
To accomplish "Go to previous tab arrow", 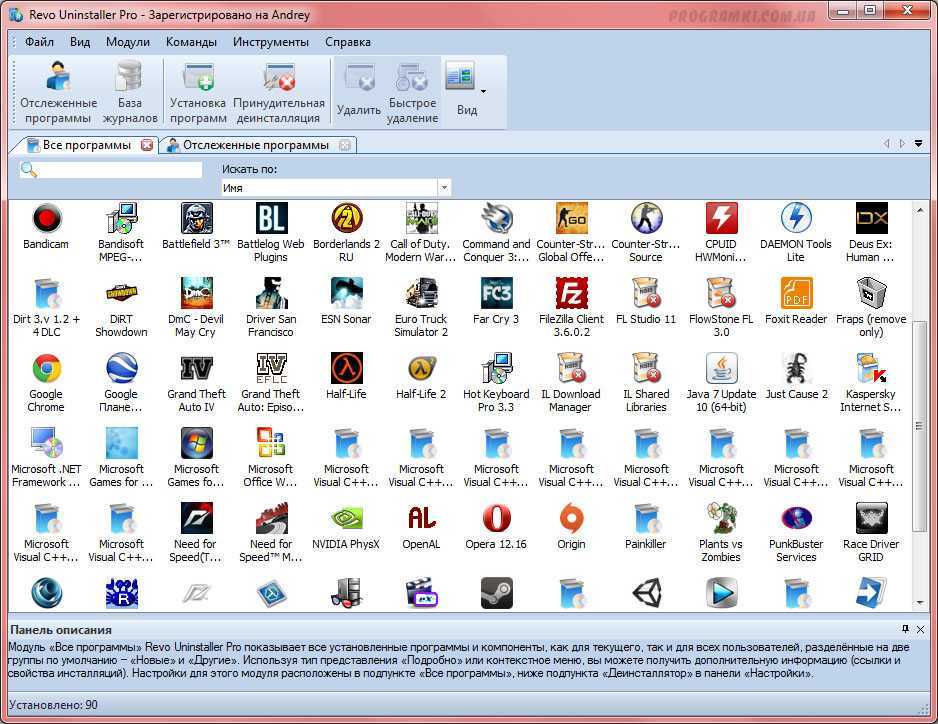I will pos(887,144).
